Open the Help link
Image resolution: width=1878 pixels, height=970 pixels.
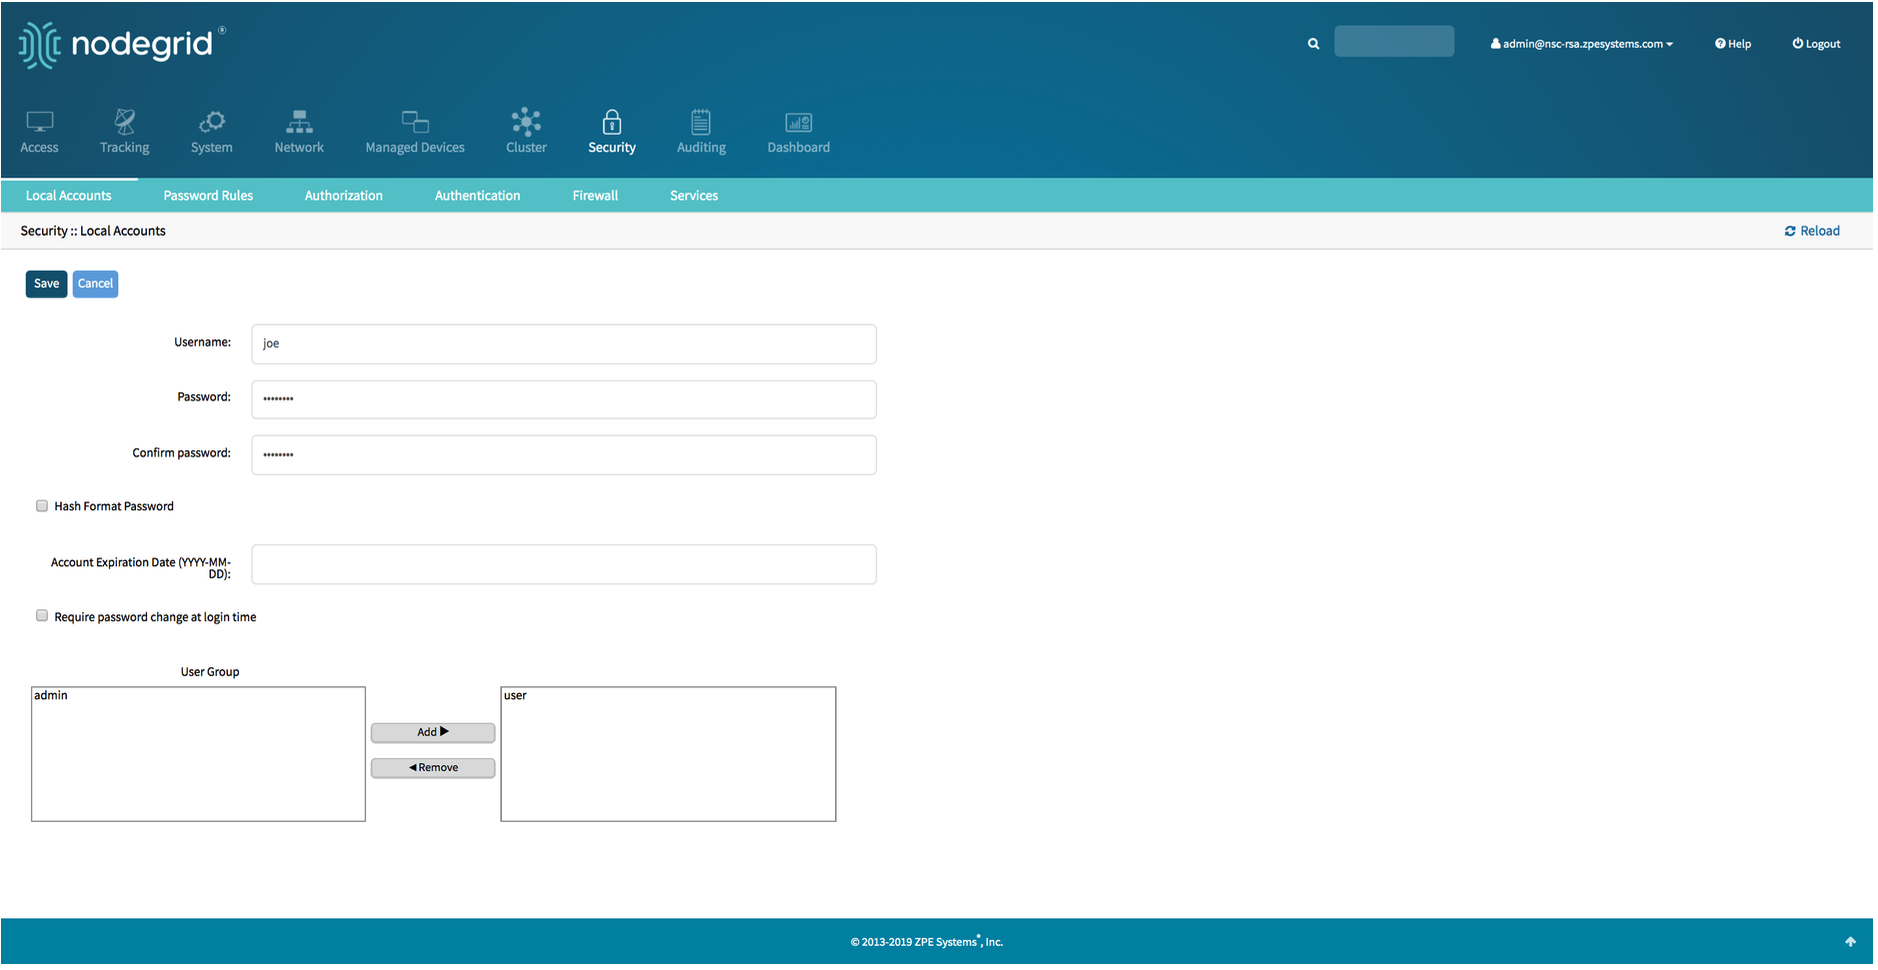[x=1733, y=44]
